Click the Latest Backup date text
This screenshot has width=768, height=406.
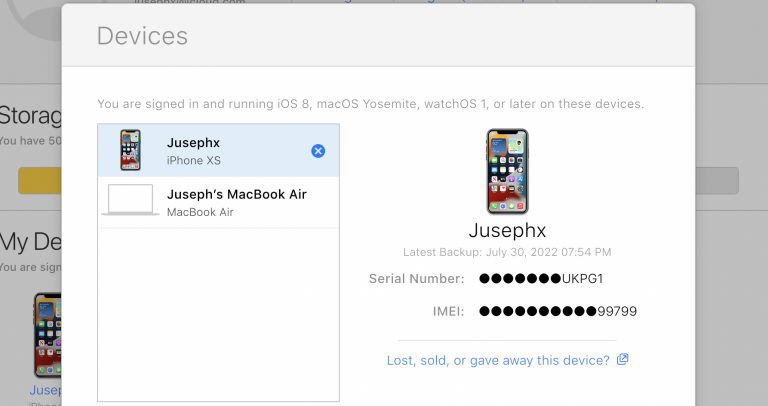(x=506, y=251)
